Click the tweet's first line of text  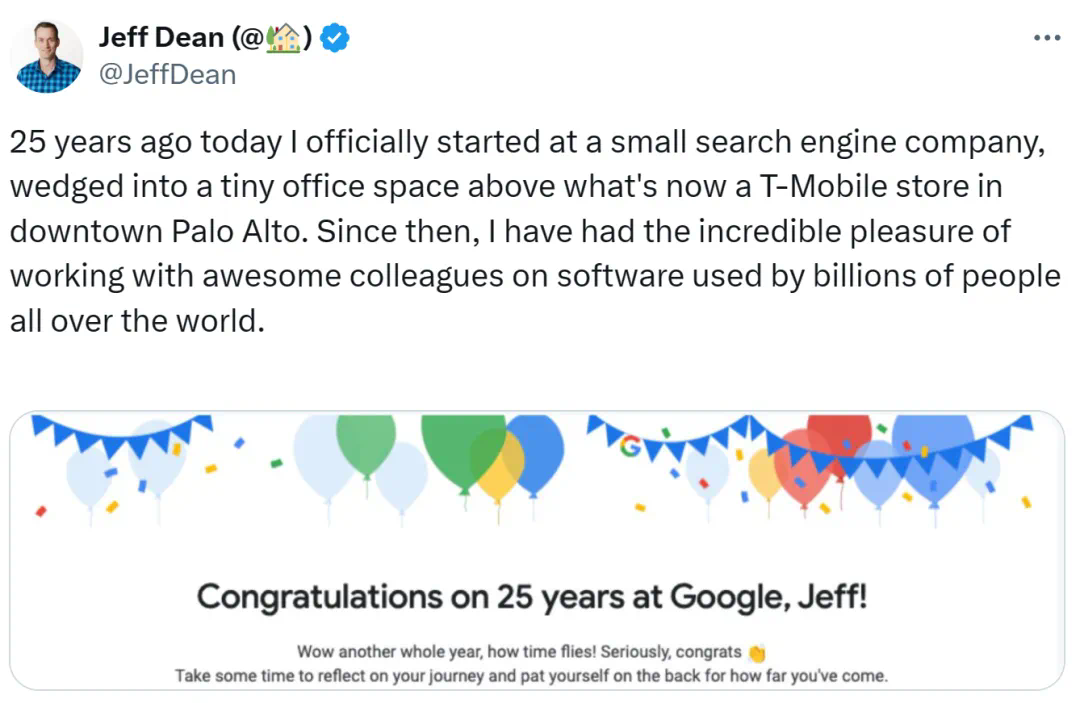[528, 142]
